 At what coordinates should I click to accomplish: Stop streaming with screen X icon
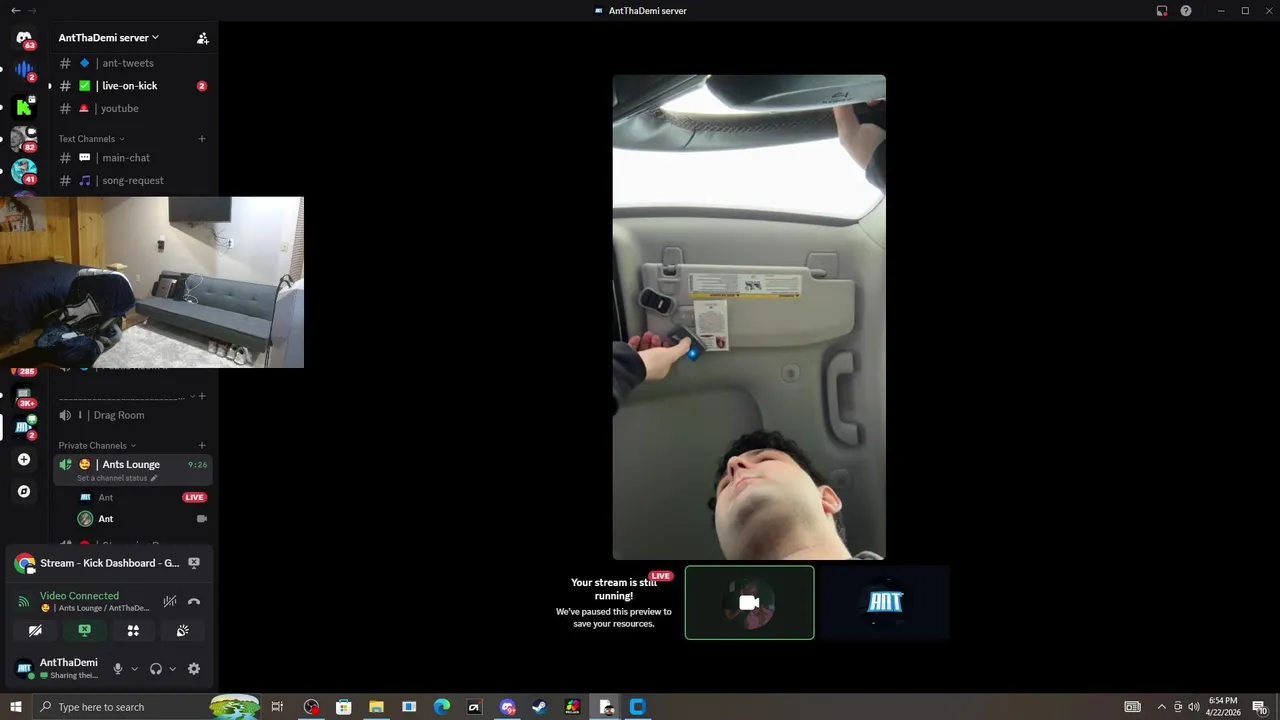(x=194, y=563)
